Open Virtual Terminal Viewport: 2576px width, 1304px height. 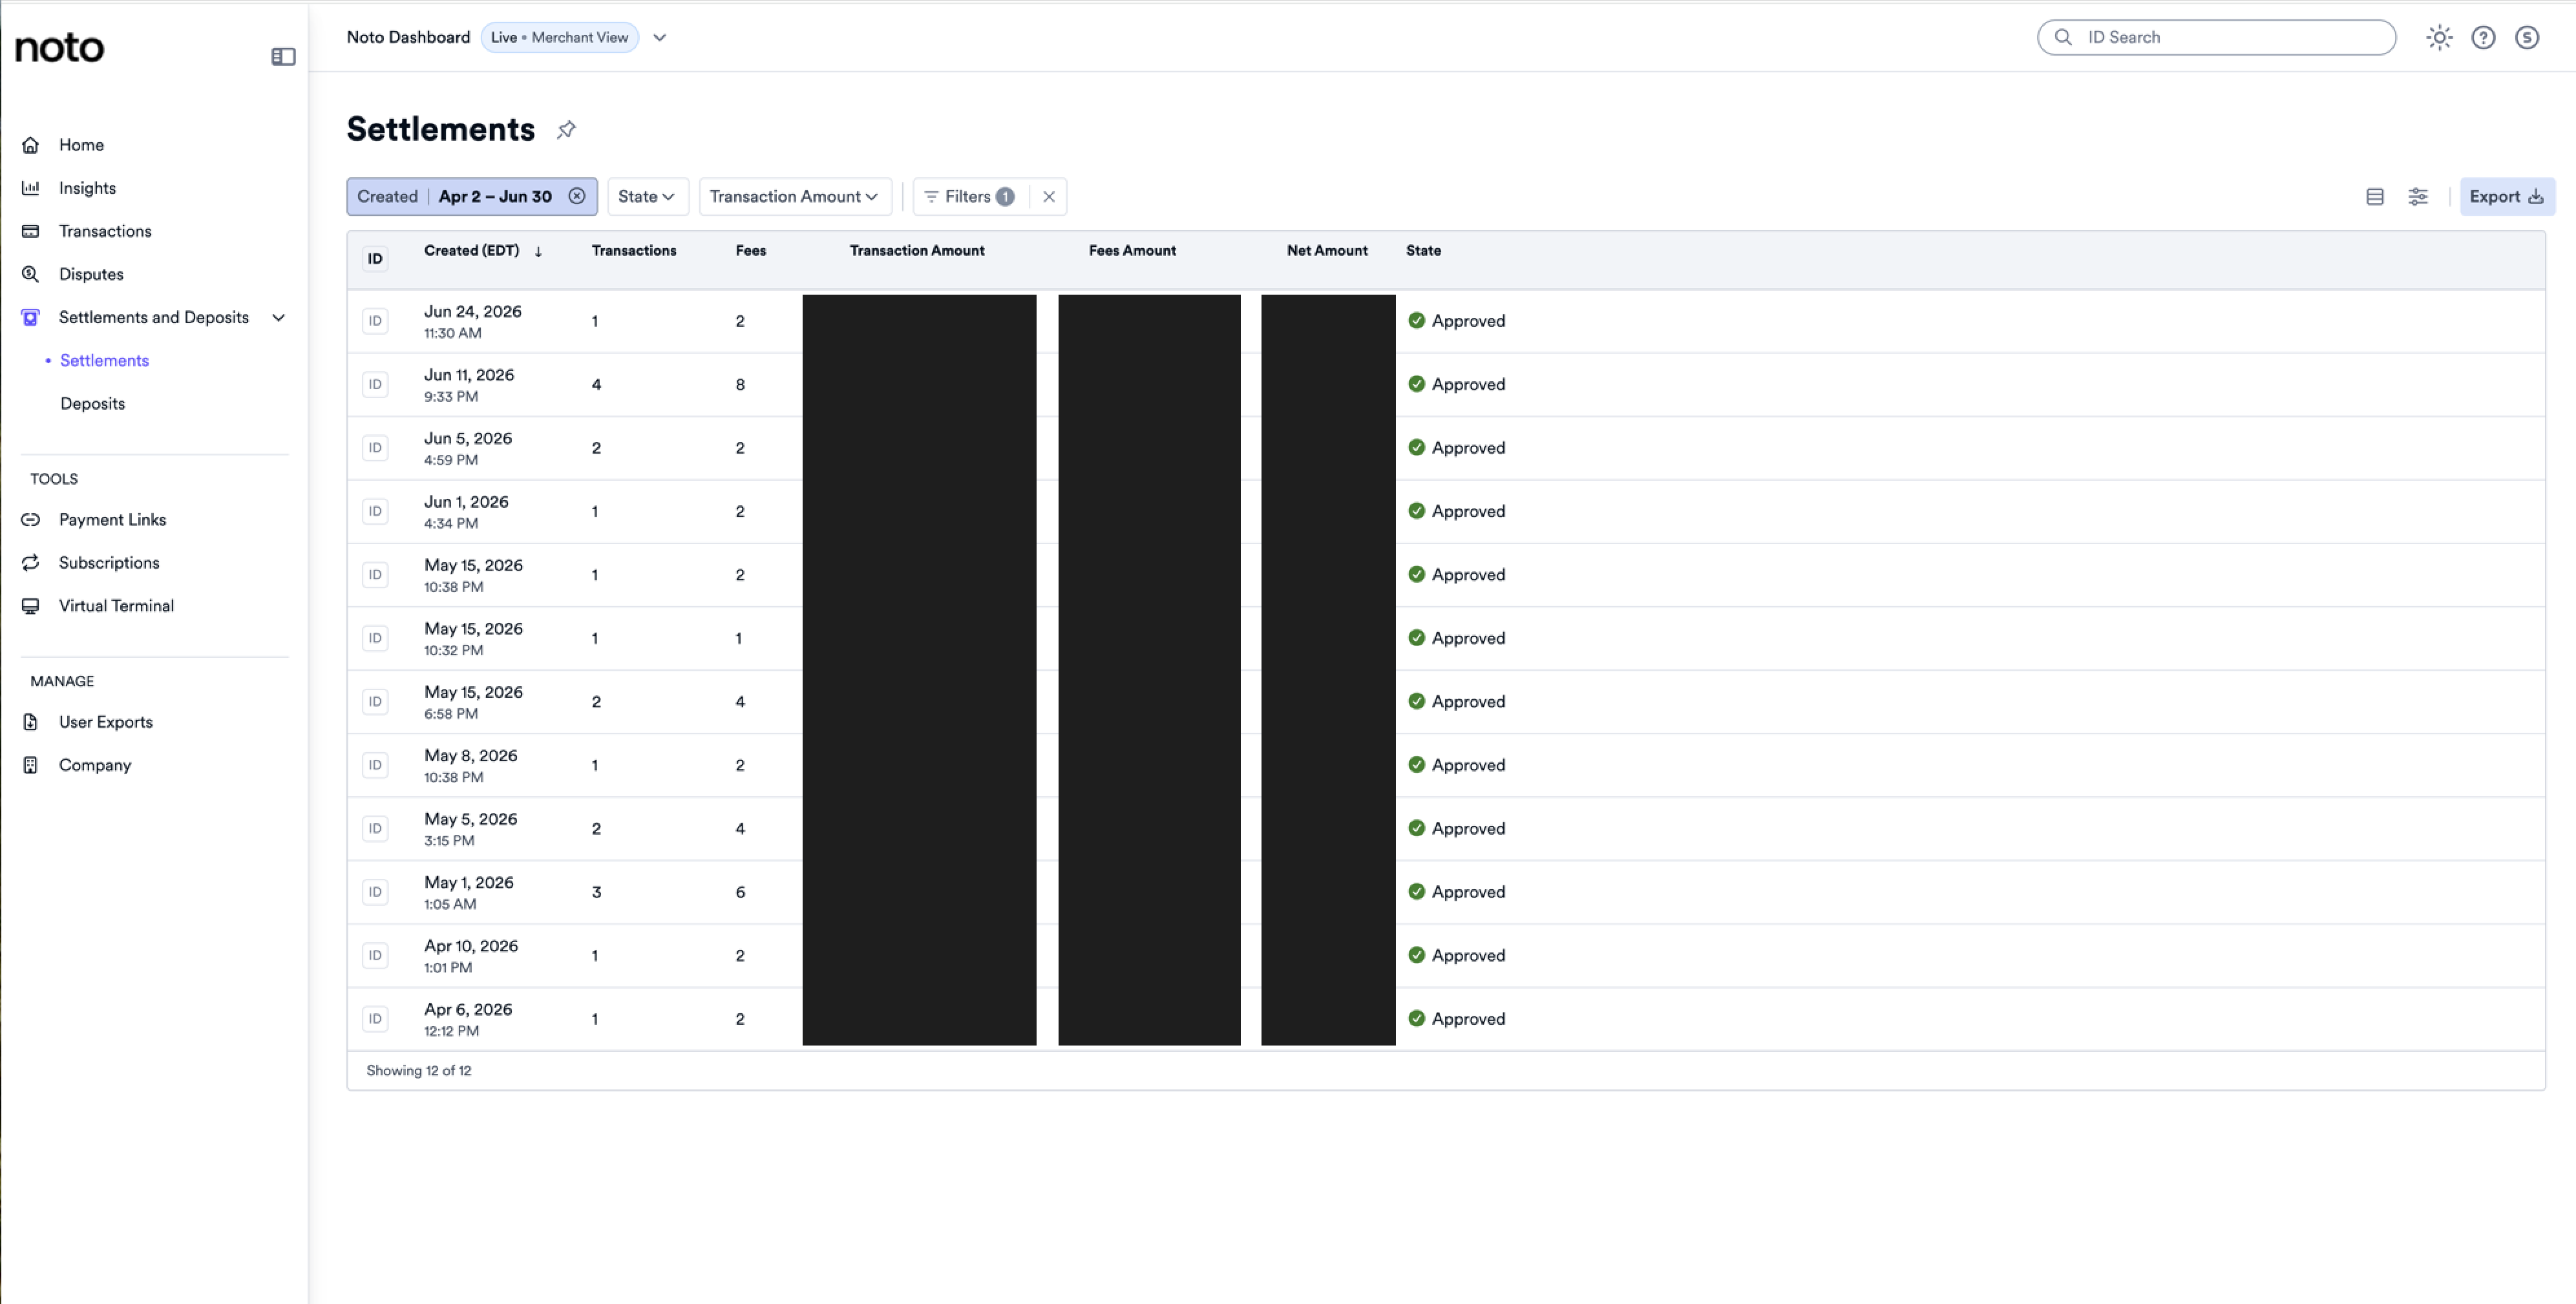pyautogui.click(x=116, y=605)
